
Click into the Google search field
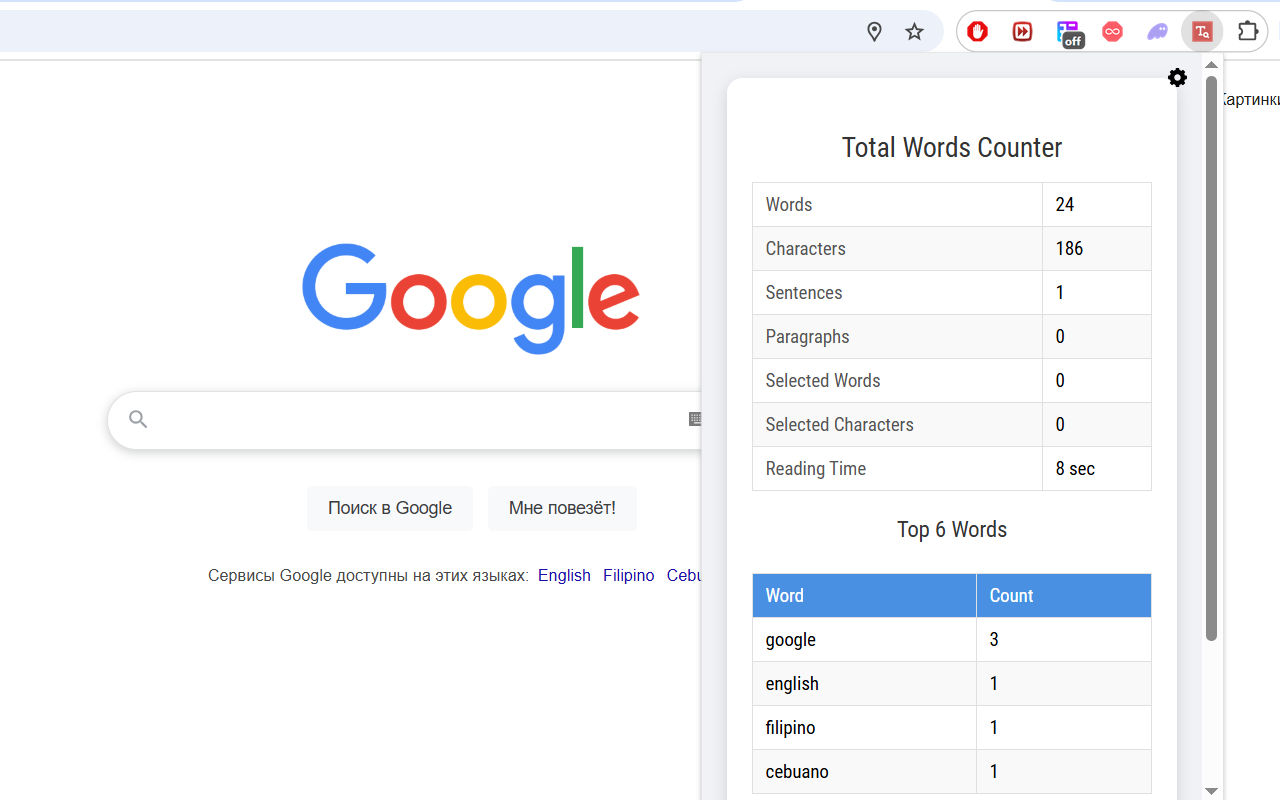(405, 420)
